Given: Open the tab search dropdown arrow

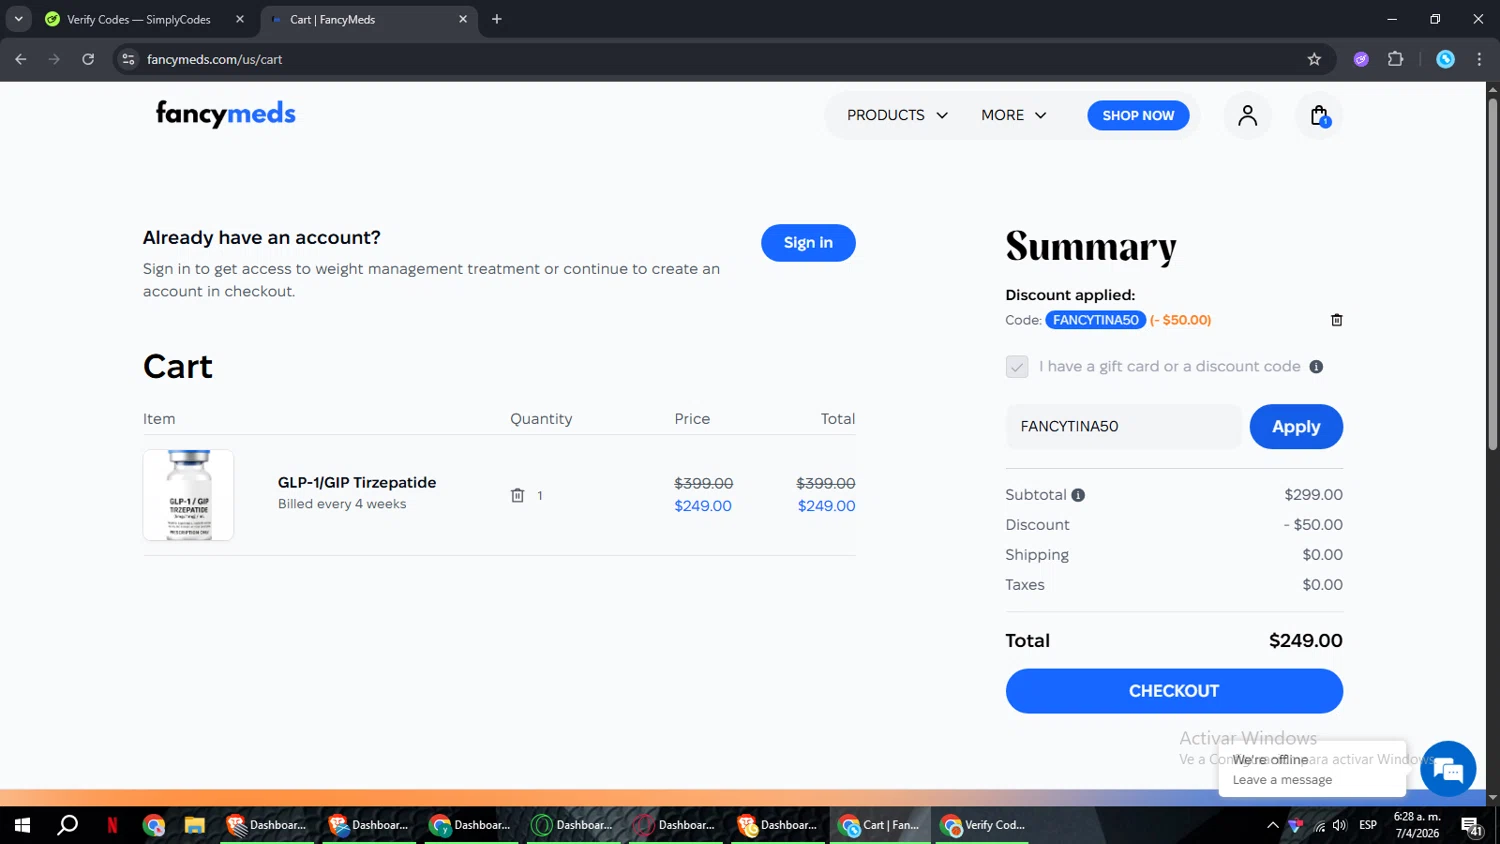Looking at the screenshot, I should (x=18, y=19).
